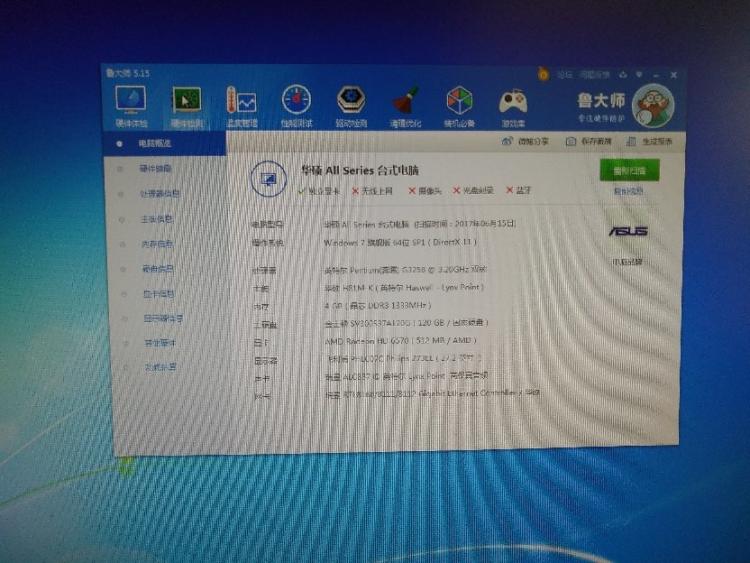Click the 光盘刻录 status indicator
The image size is (750, 563).
click(x=473, y=190)
